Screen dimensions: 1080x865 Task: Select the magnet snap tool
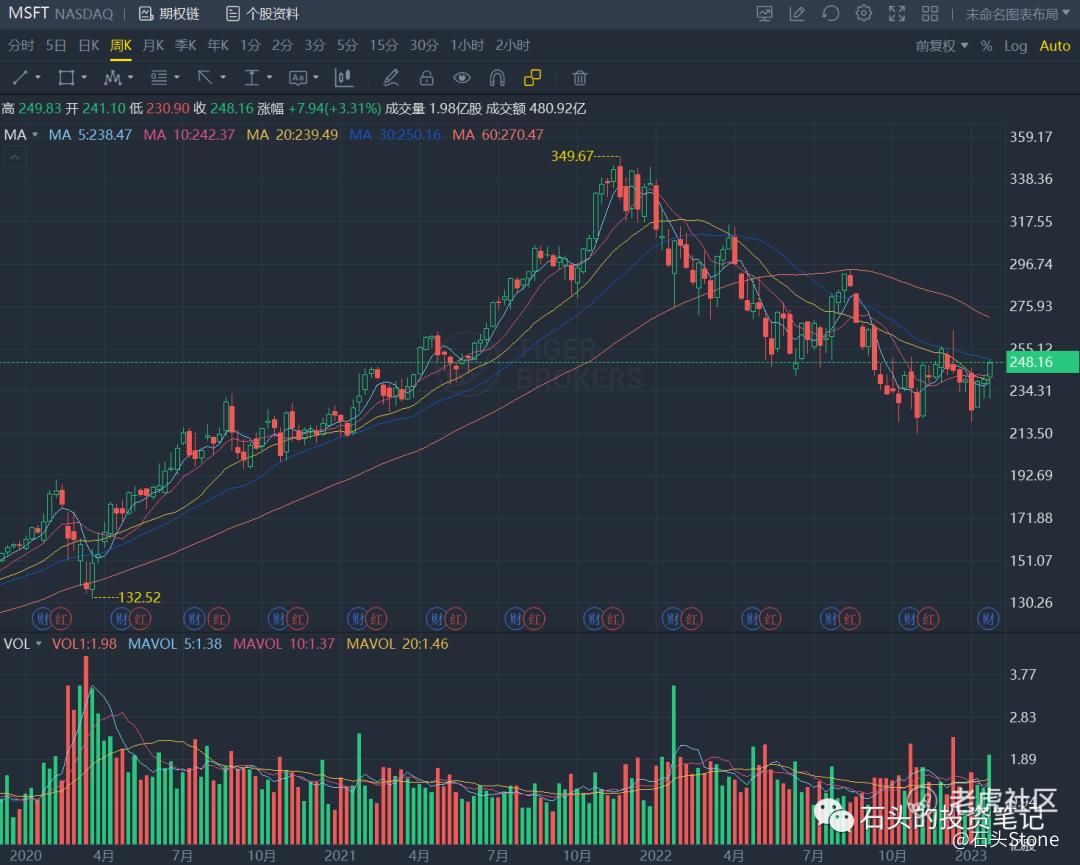(x=497, y=78)
